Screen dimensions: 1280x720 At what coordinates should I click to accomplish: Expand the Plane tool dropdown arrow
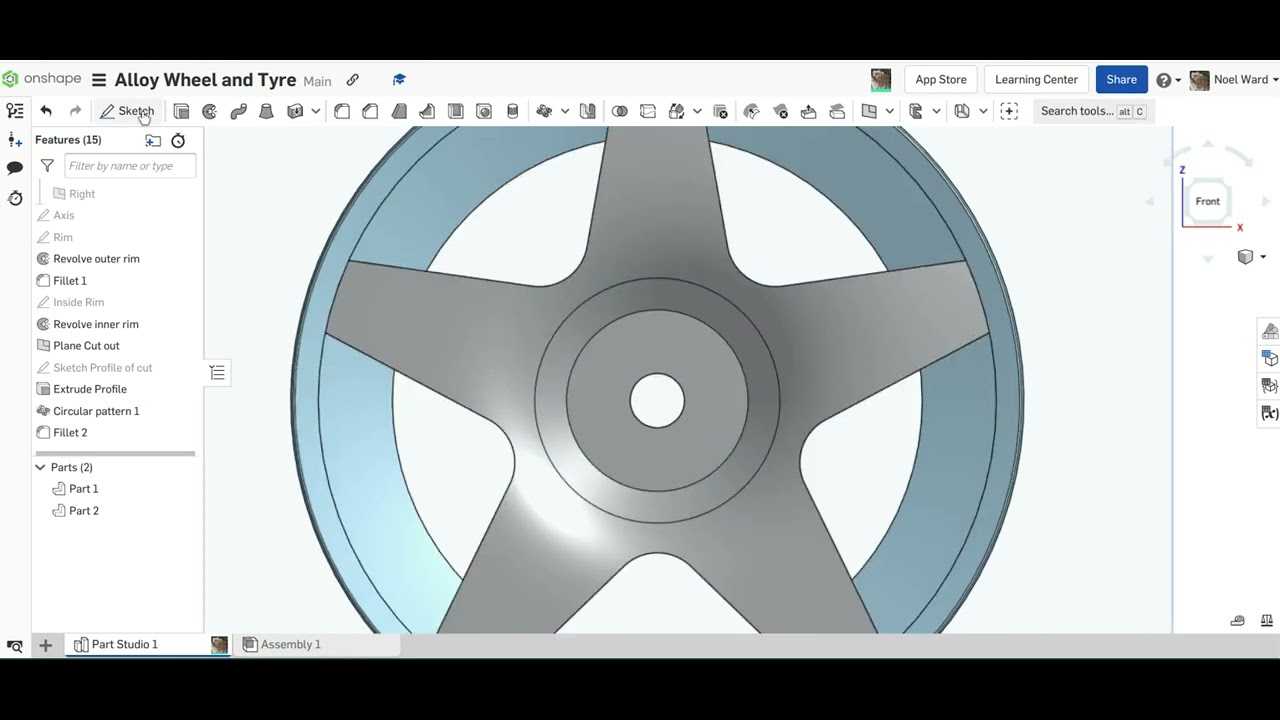tap(889, 111)
